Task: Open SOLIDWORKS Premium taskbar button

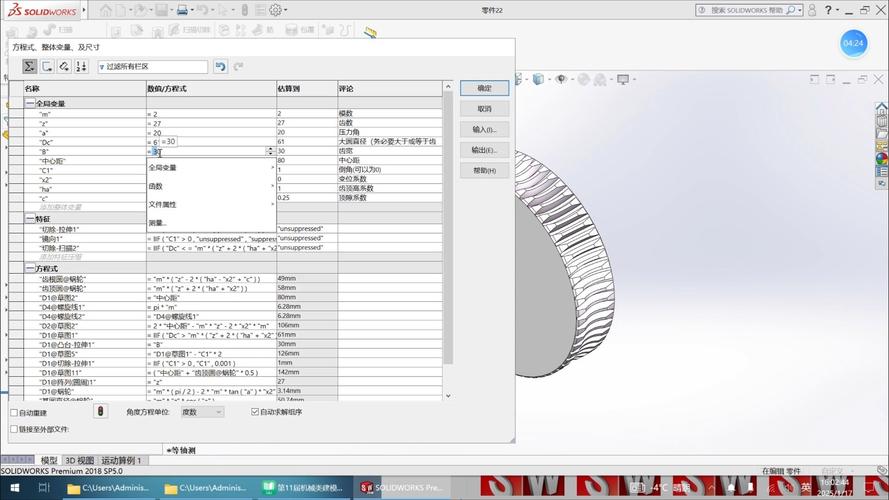Action: 401,488
